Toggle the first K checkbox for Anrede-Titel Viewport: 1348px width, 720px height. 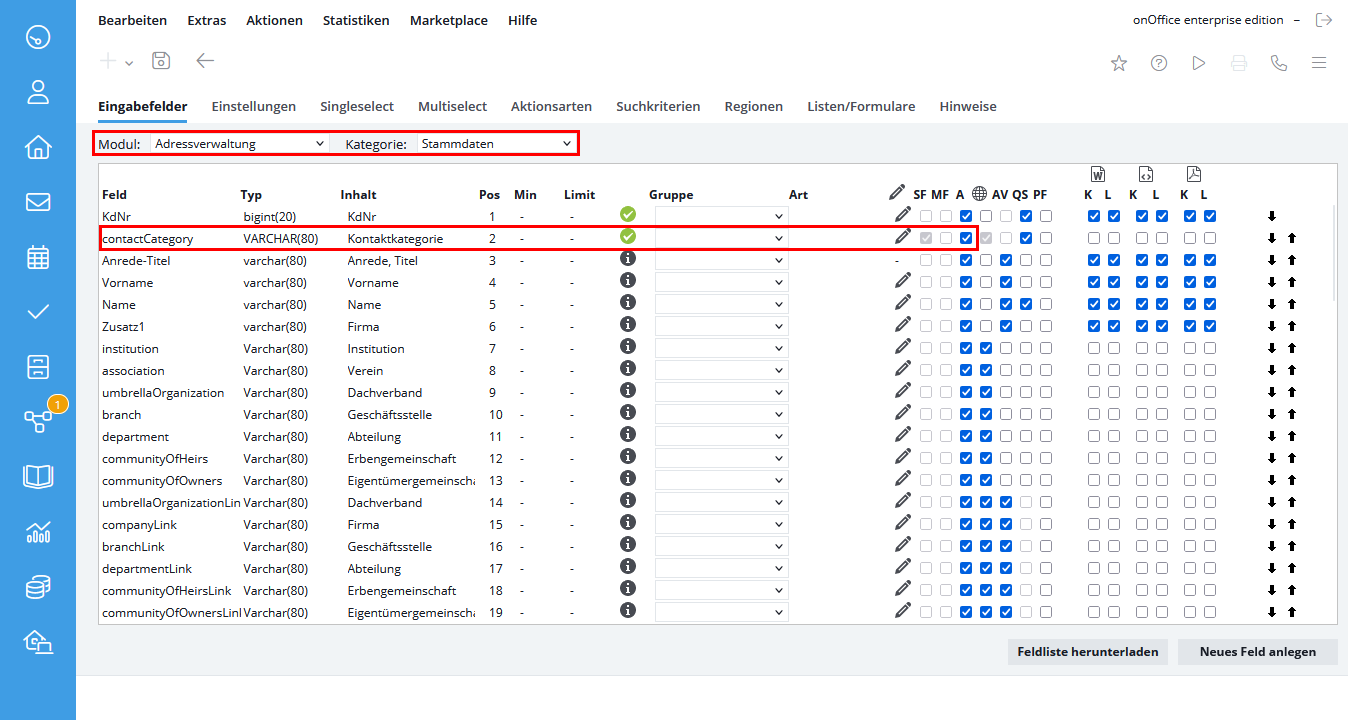pyautogui.click(x=1094, y=260)
